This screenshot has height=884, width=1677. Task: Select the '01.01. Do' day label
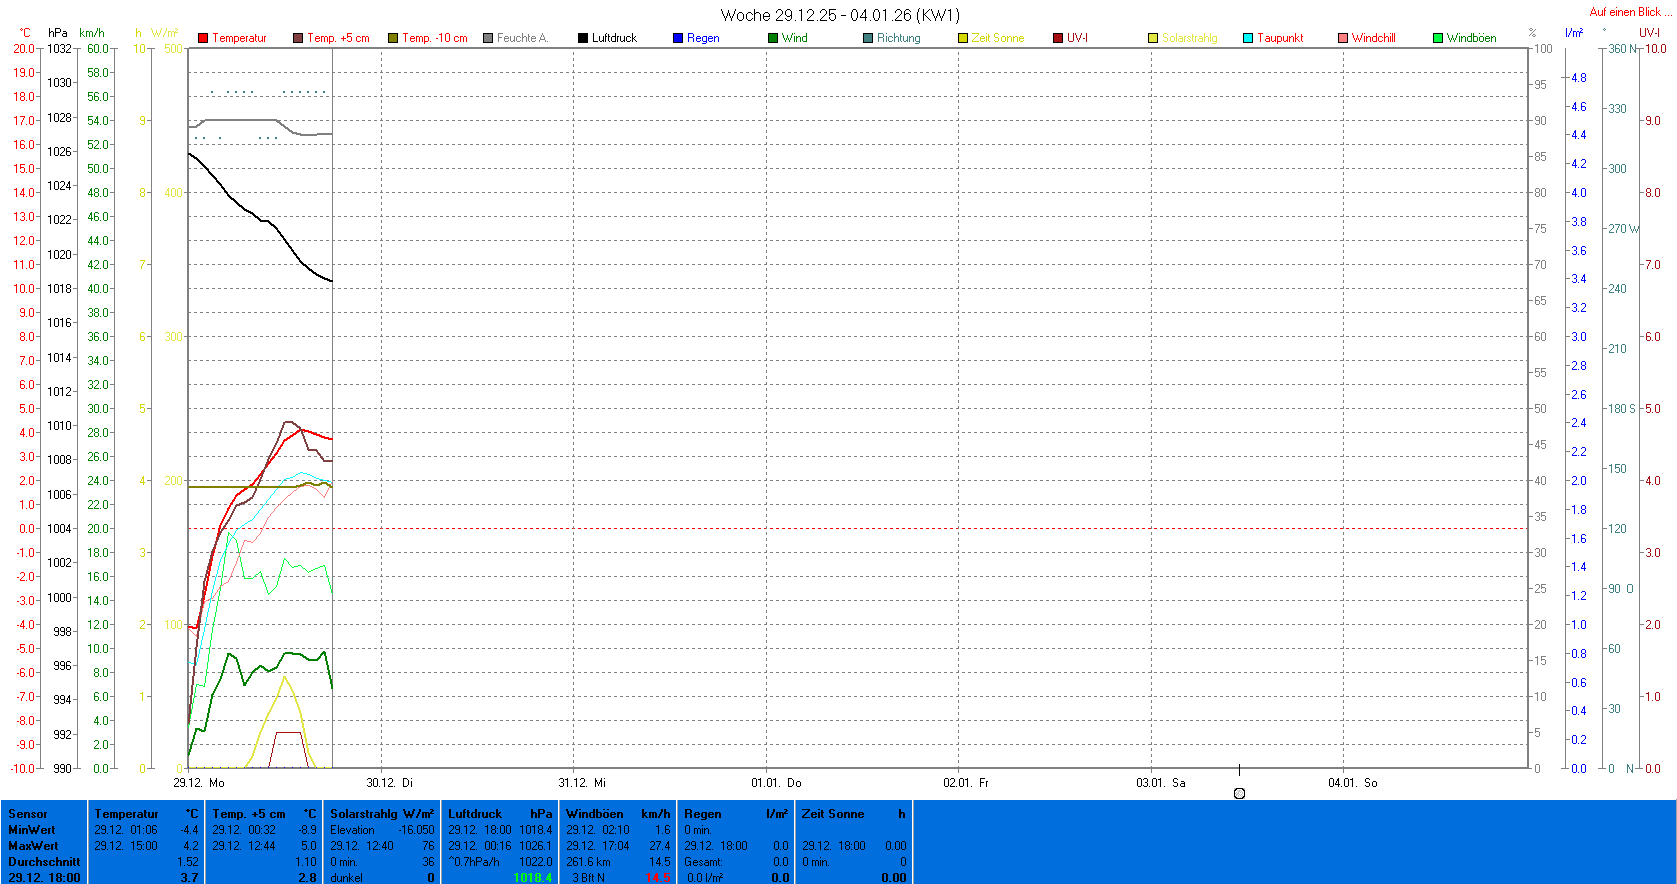776,783
